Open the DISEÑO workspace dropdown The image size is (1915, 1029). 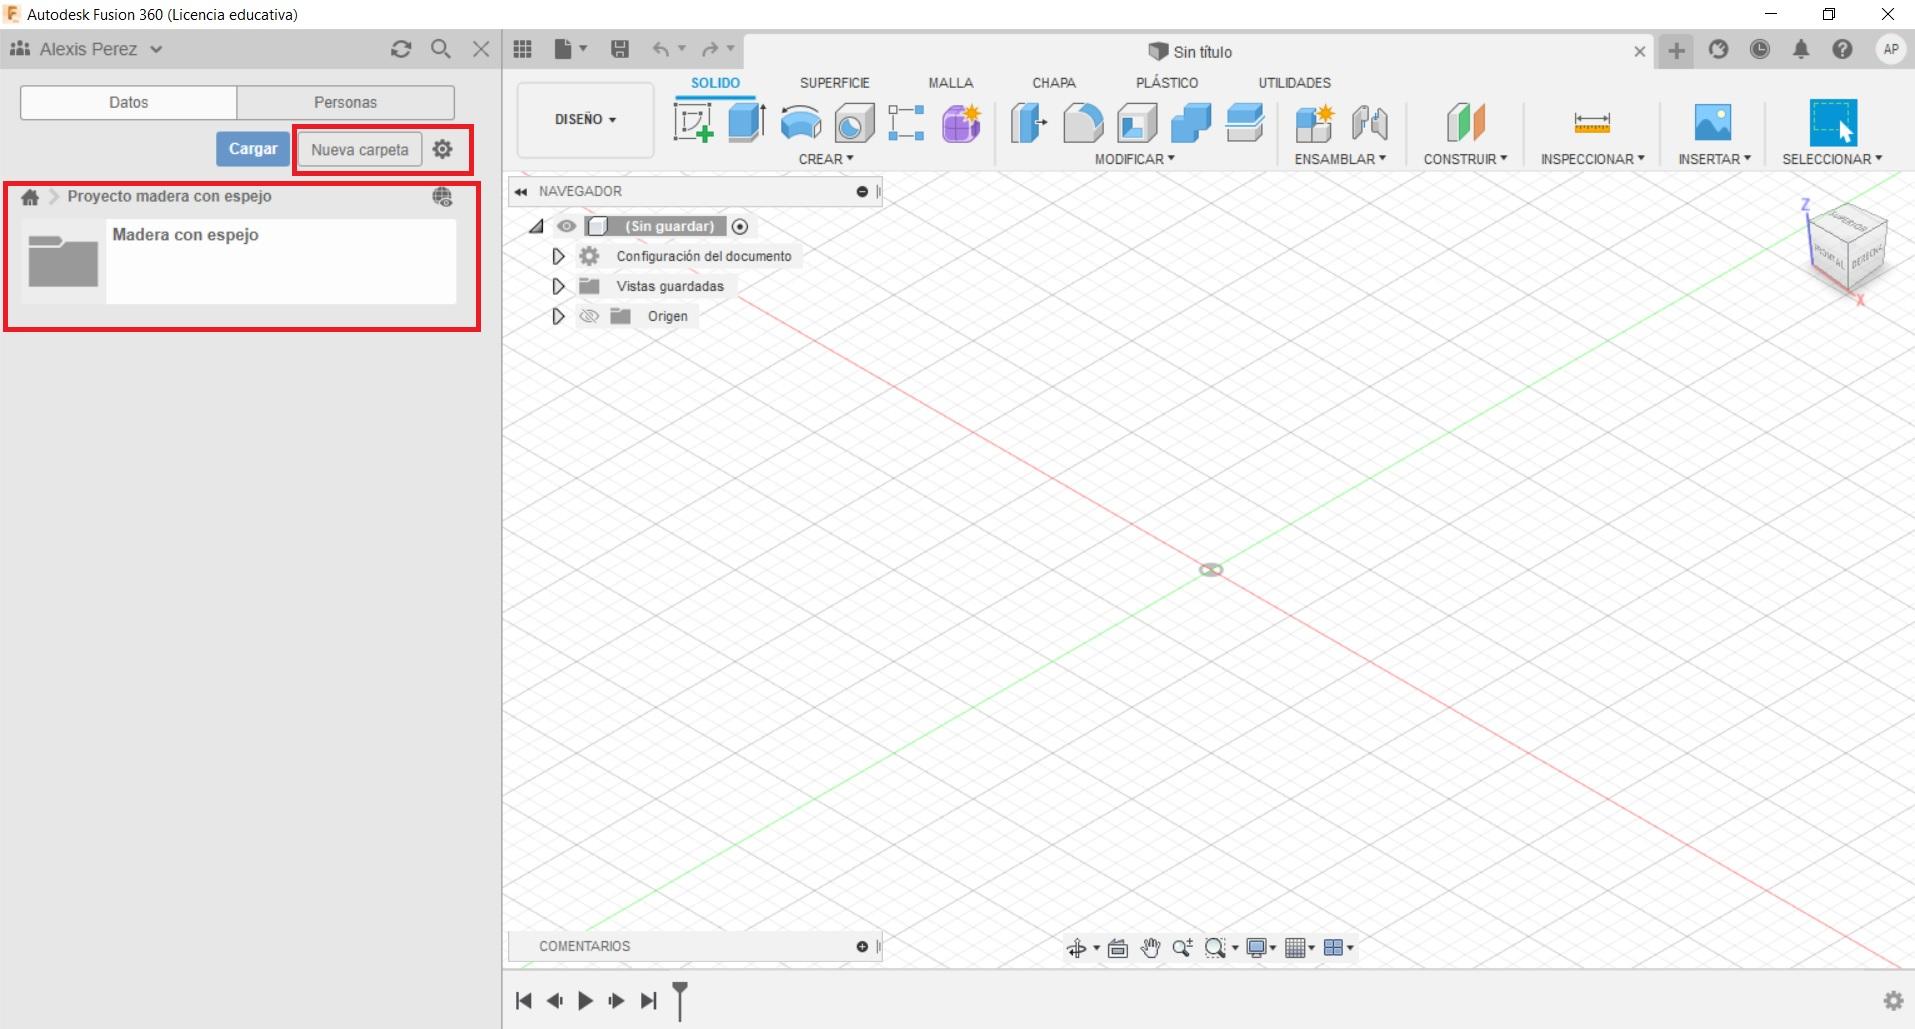(585, 120)
